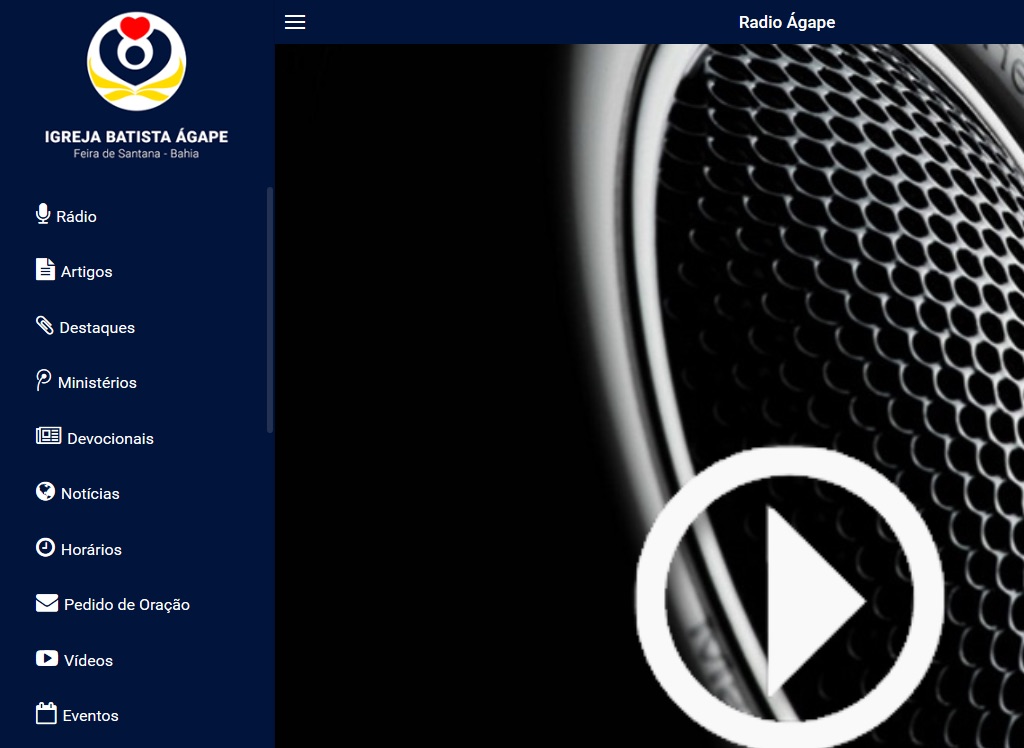Click the globe icon beside Notícias
1024x748 pixels.
click(45, 491)
